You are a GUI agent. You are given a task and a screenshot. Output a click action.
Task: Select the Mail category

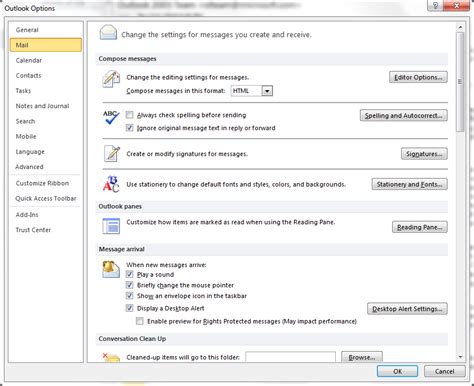pyautogui.click(x=46, y=45)
